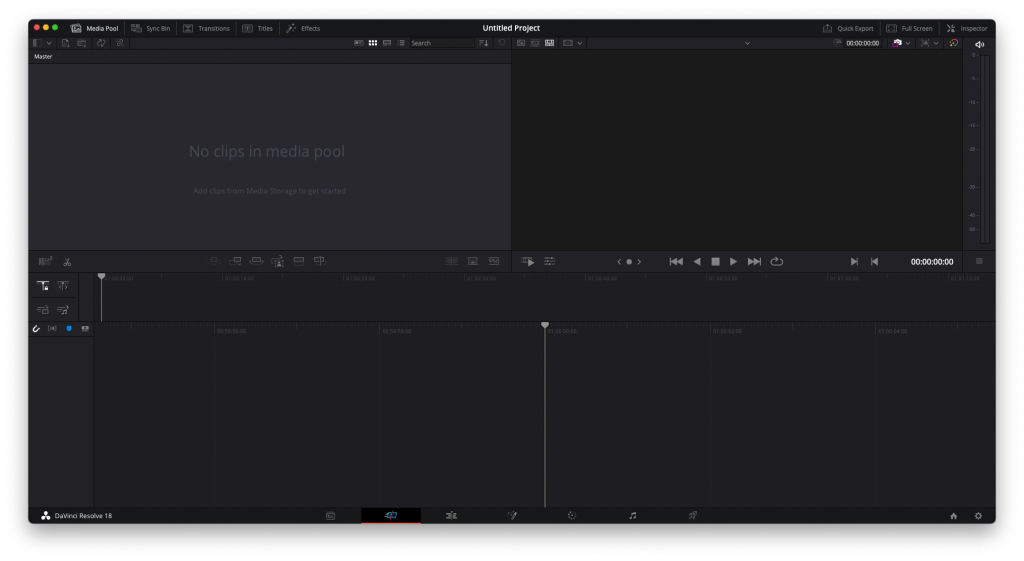Viewport: 1024px width, 561px height.
Task: Open viewer options menu next to timecode
Action: click(x=979, y=261)
